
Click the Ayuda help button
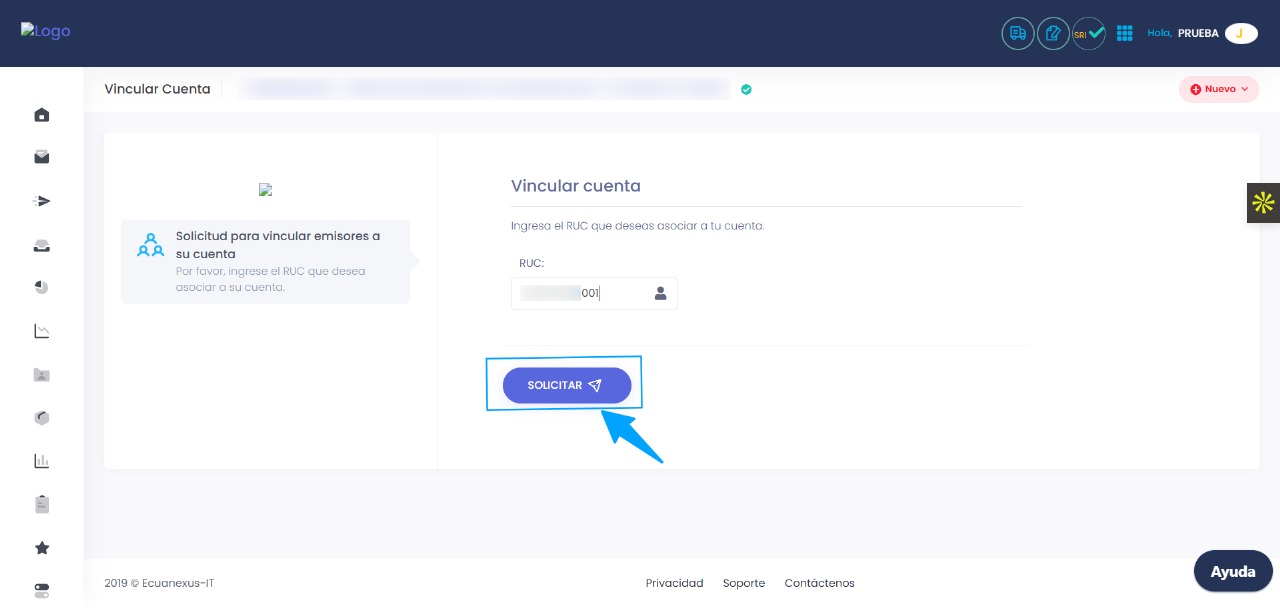(x=1232, y=572)
